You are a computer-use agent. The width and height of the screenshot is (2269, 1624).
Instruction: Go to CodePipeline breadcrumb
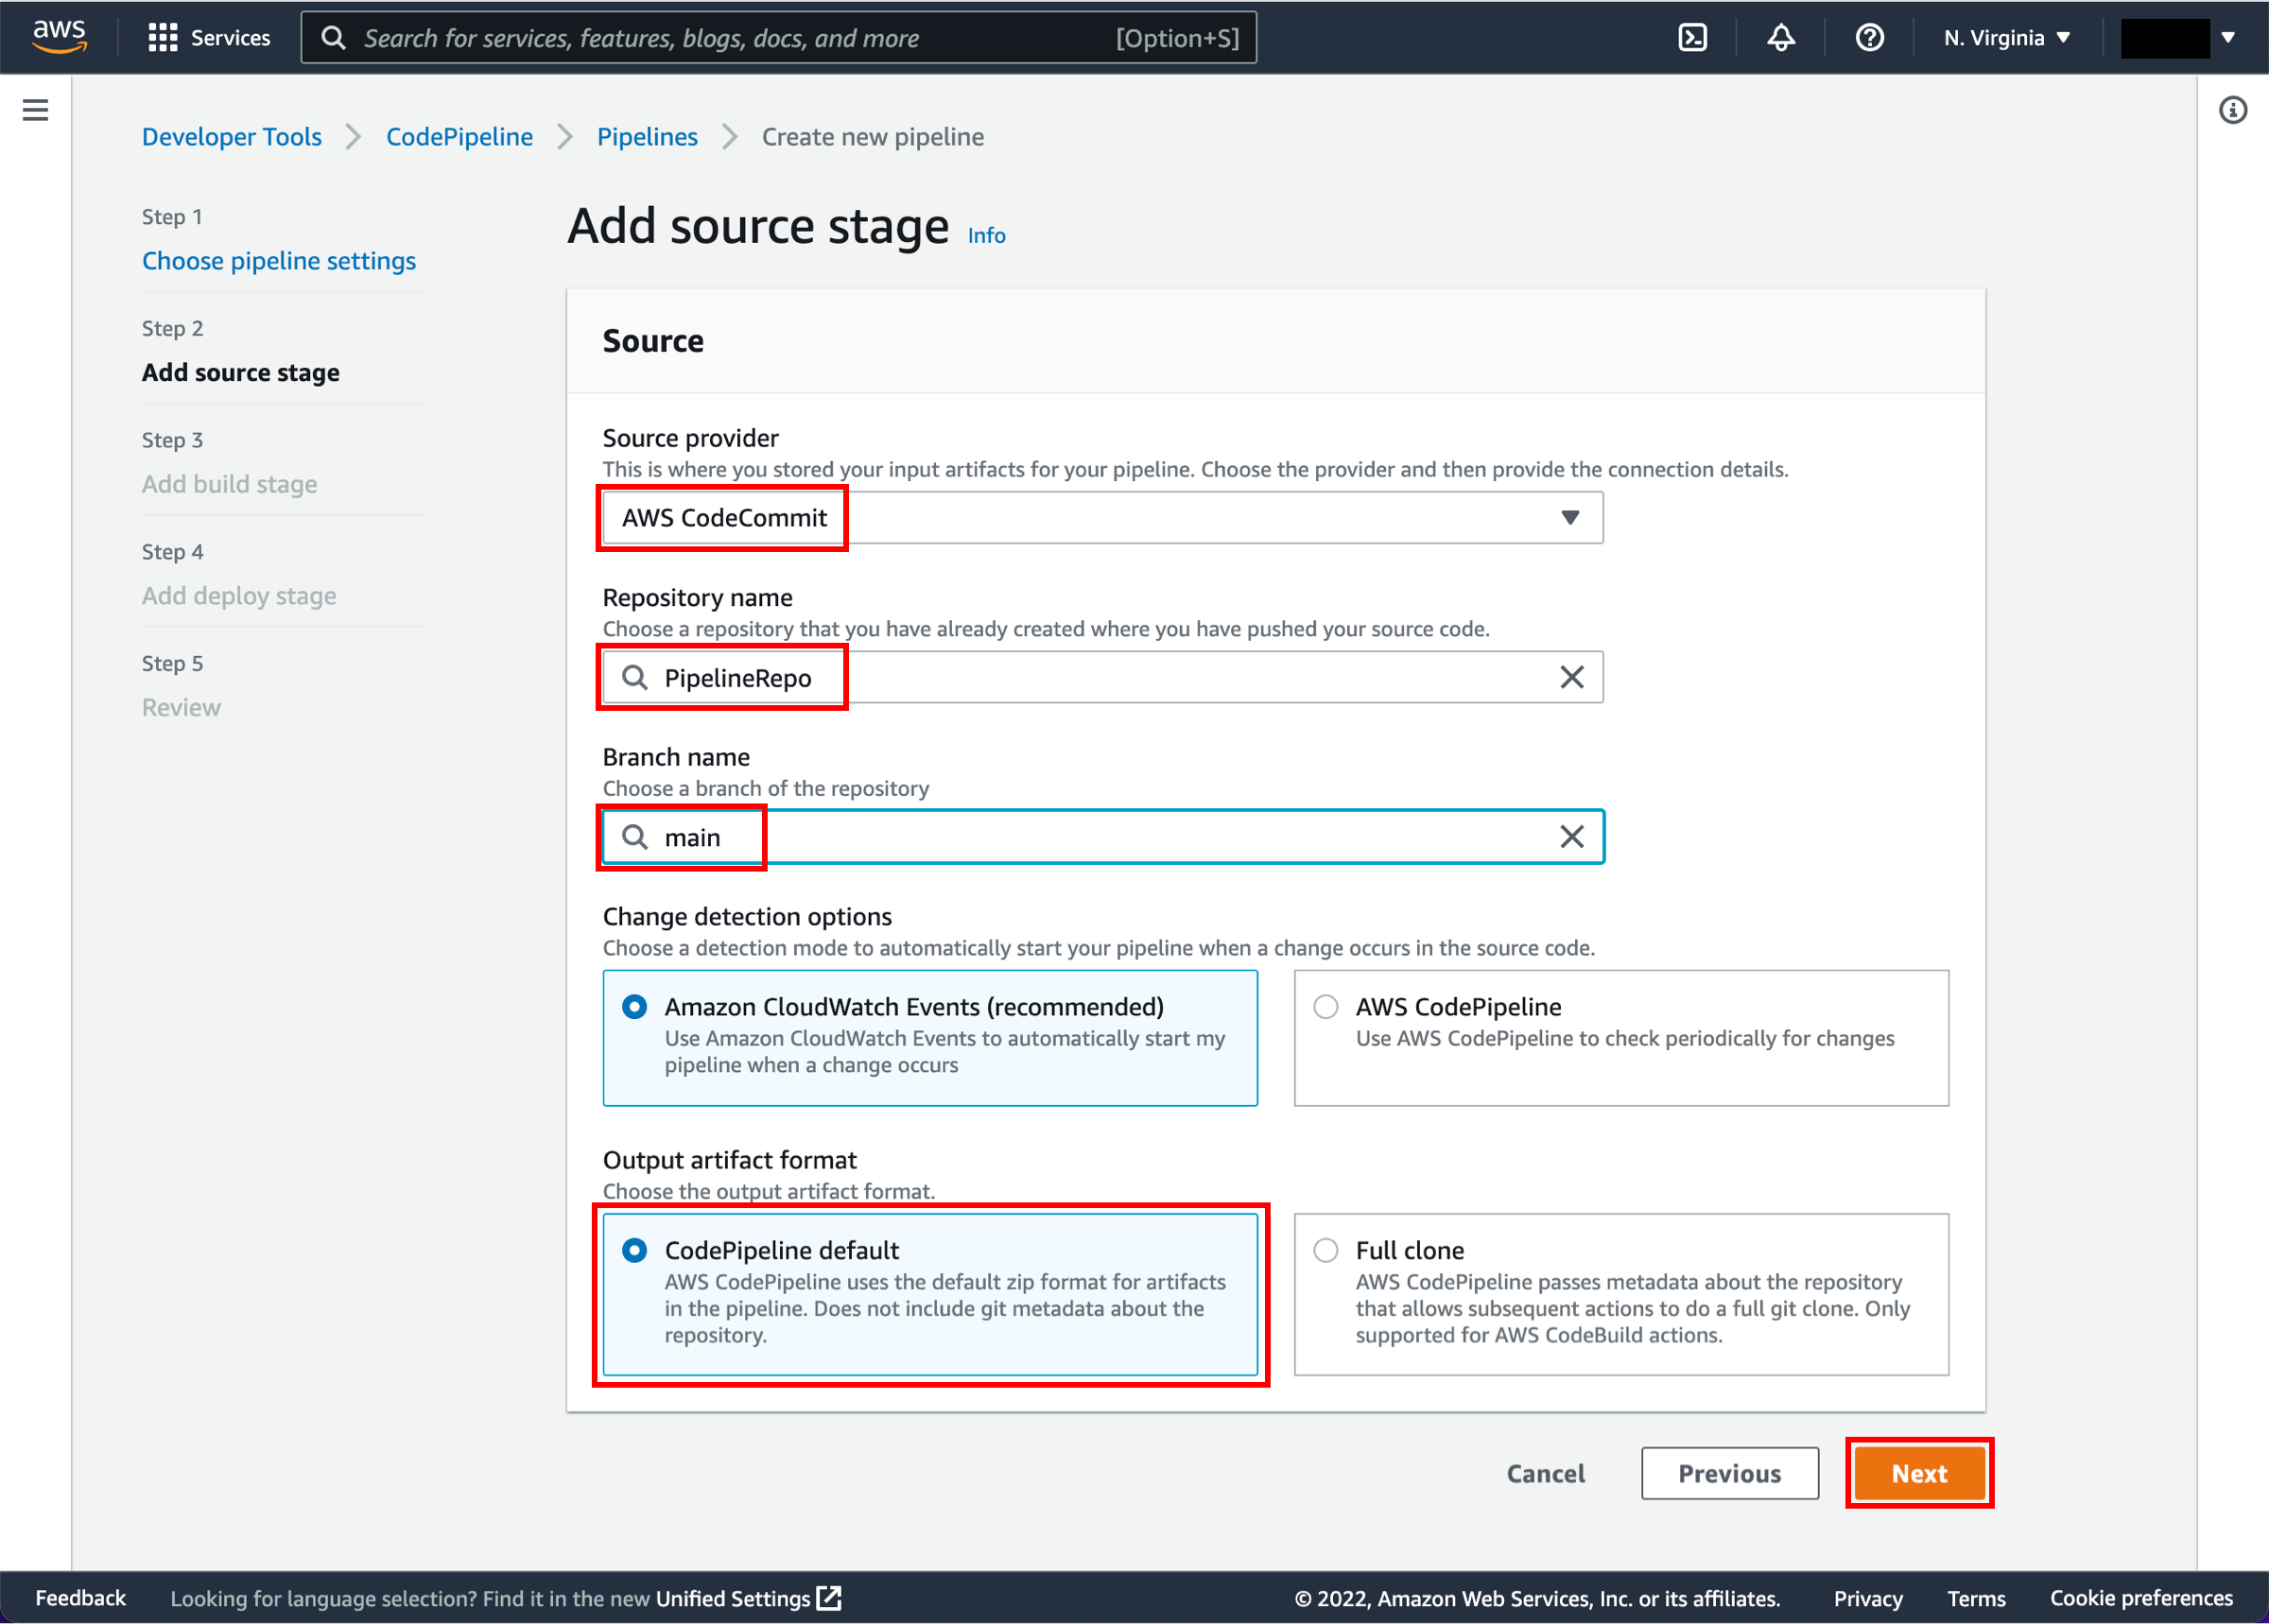click(459, 137)
